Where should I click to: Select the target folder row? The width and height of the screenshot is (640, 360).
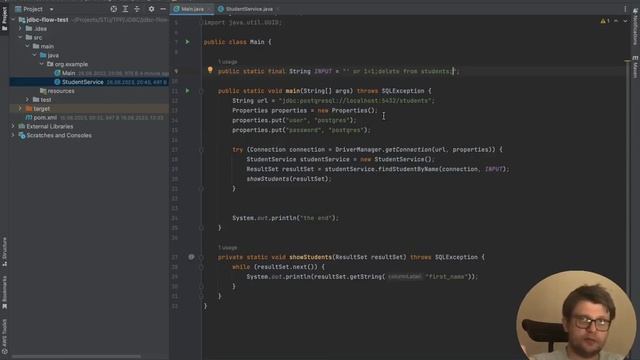click(x=89, y=109)
